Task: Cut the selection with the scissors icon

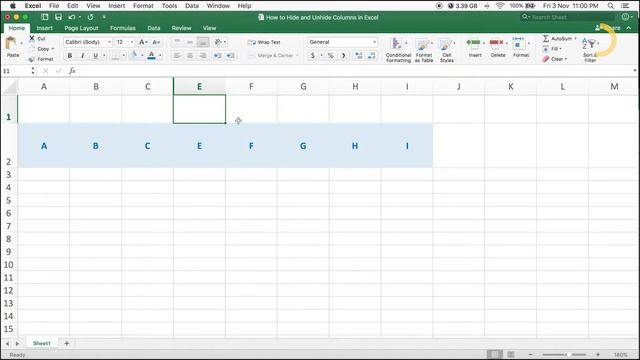Action: [x=32, y=38]
